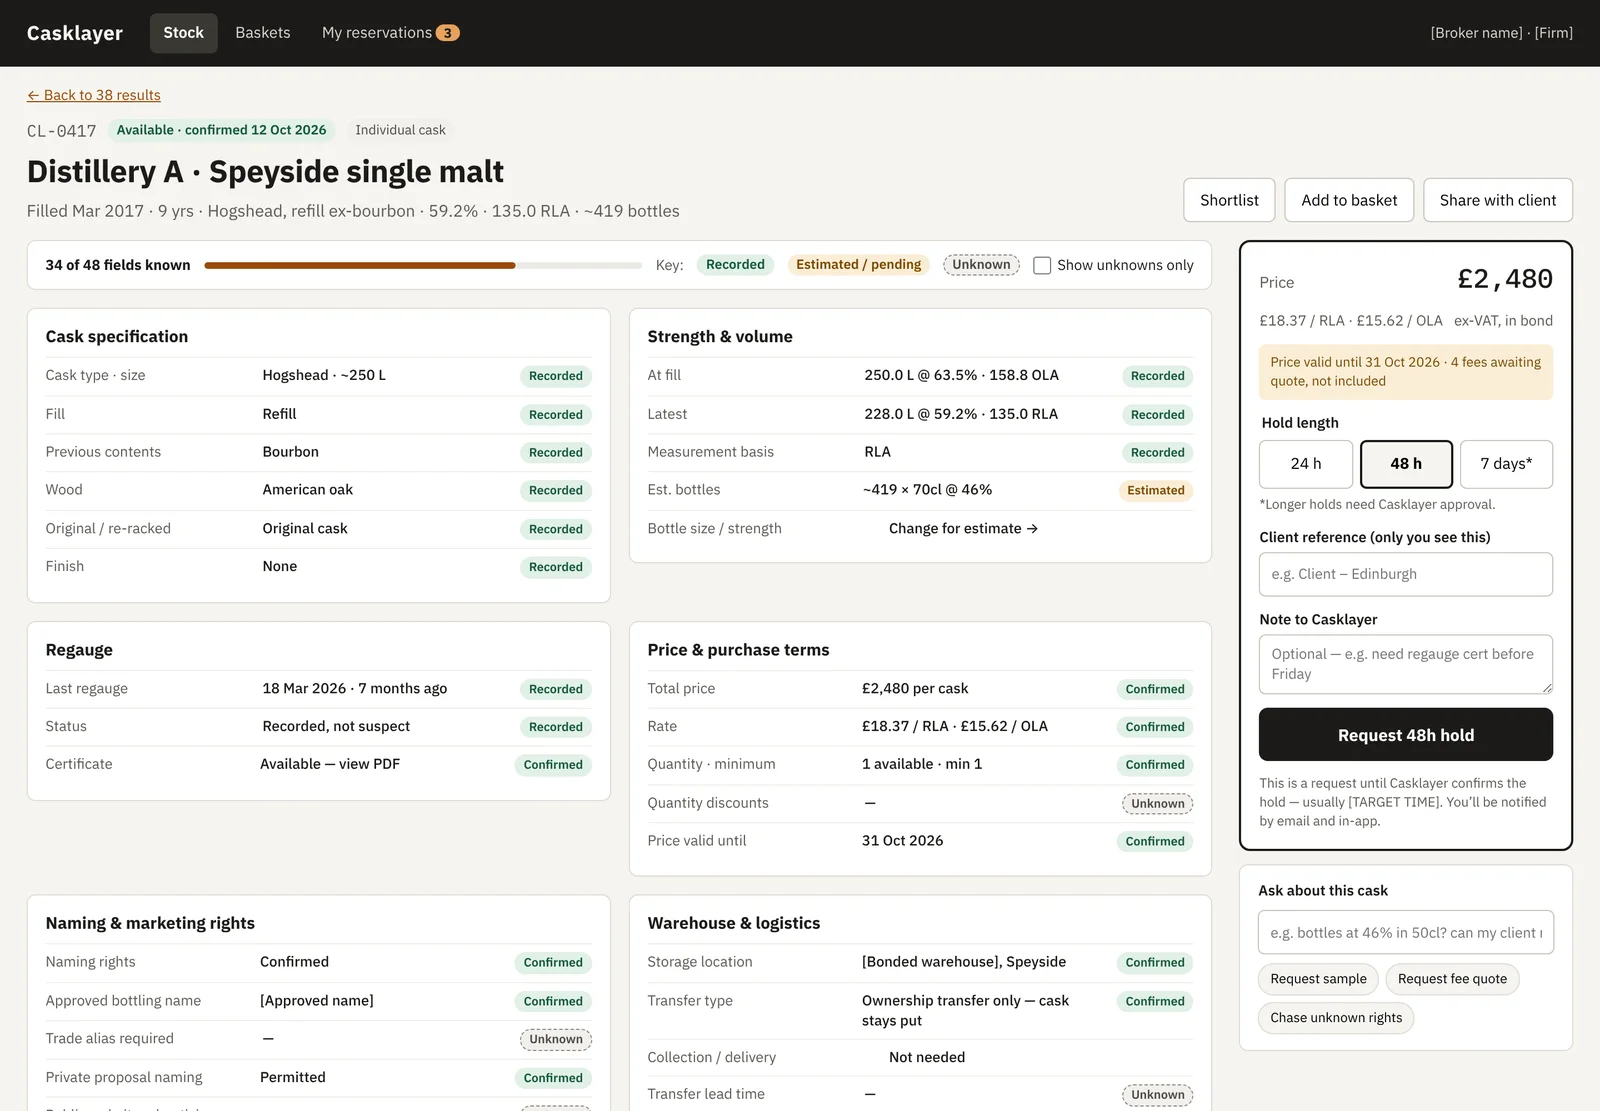Click the '£18.37 / RLA · £15.62 / OLA' rate row value
This screenshot has height=1111, width=1600.
[955, 726]
